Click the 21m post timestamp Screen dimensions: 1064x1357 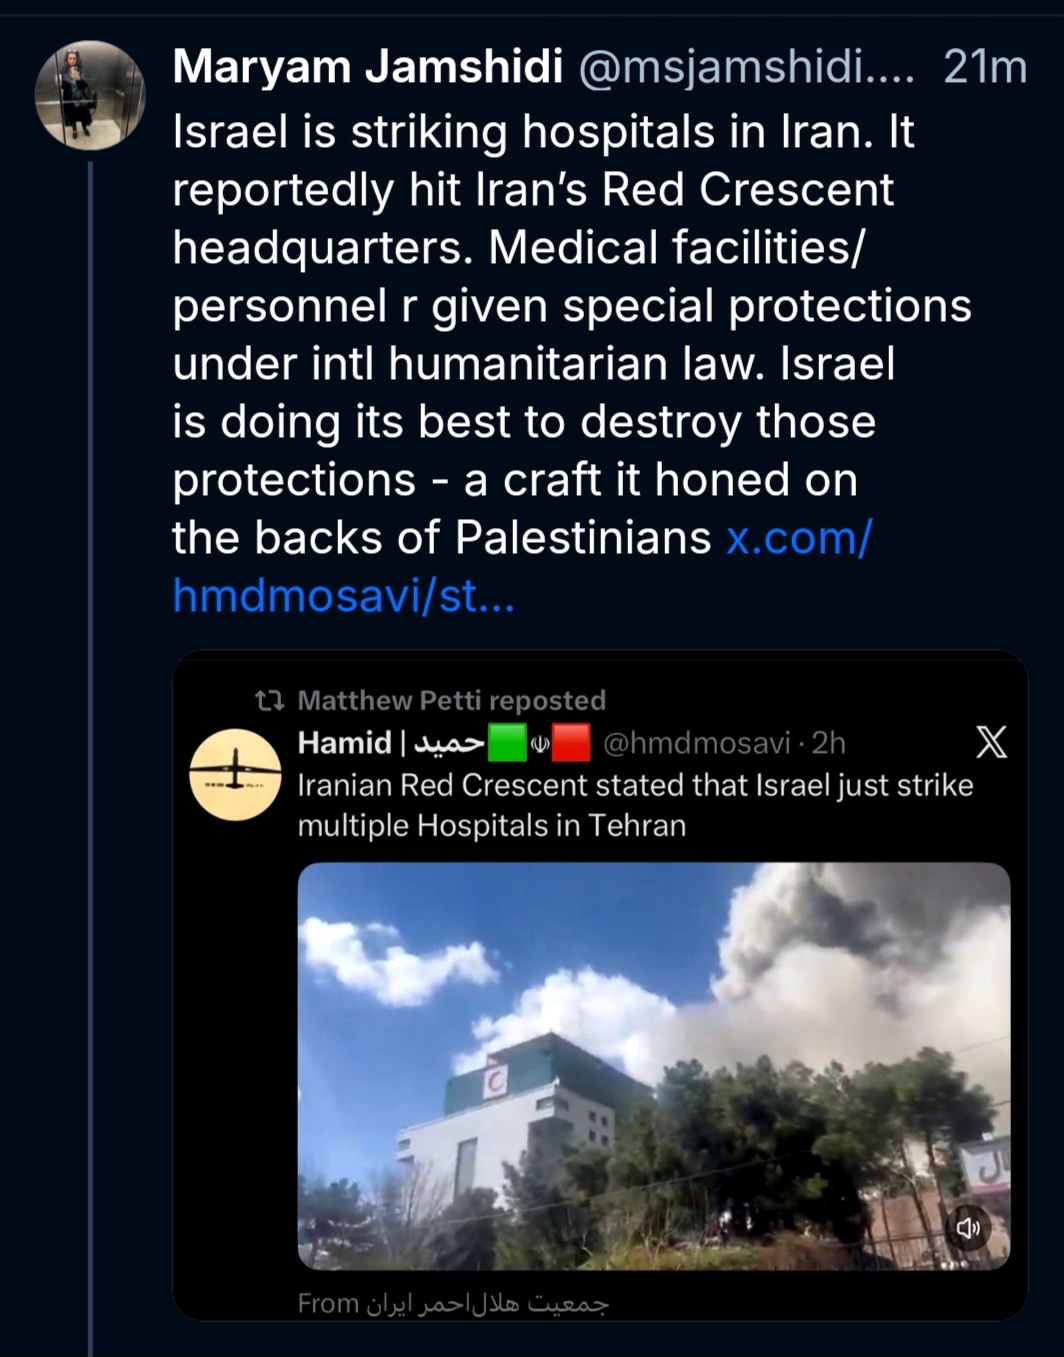(x=984, y=67)
